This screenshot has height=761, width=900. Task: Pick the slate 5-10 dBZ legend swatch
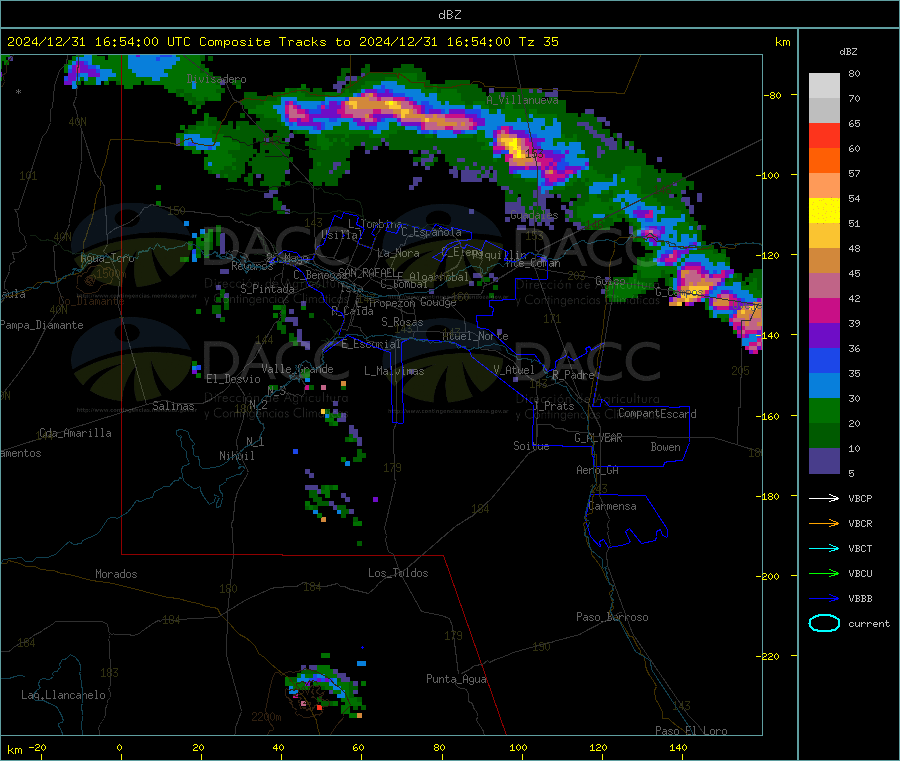tap(824, 461)
